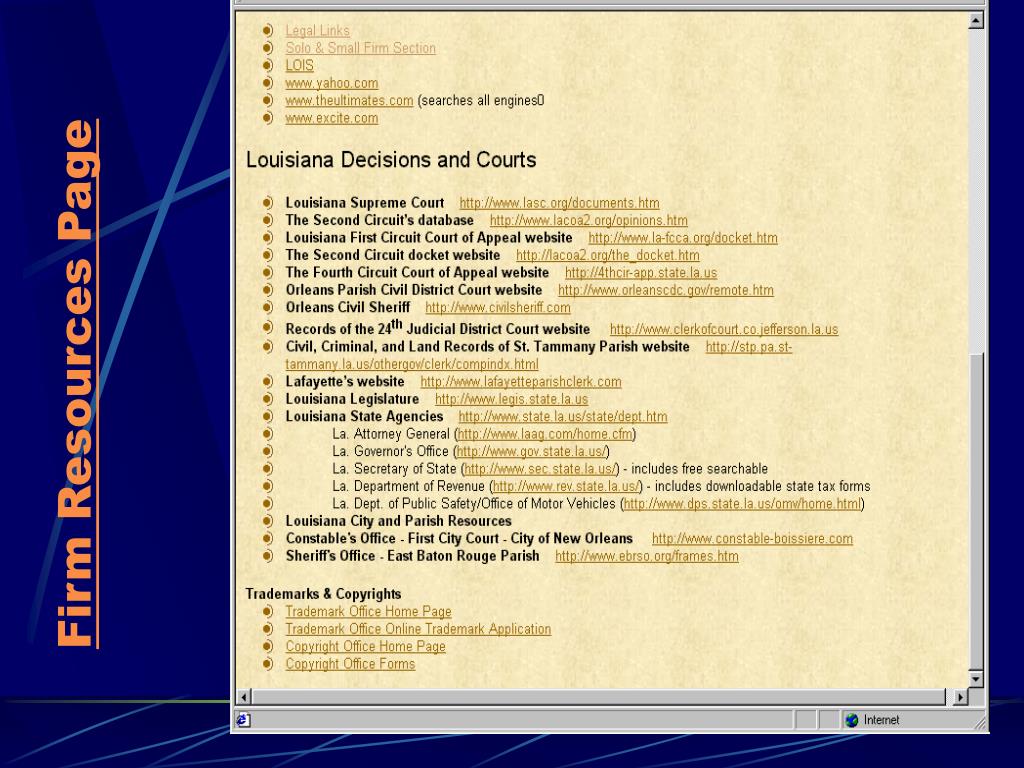1024x768 pixels.
Task: Open la-fcca.org docket link
Action: pos(683,238)
